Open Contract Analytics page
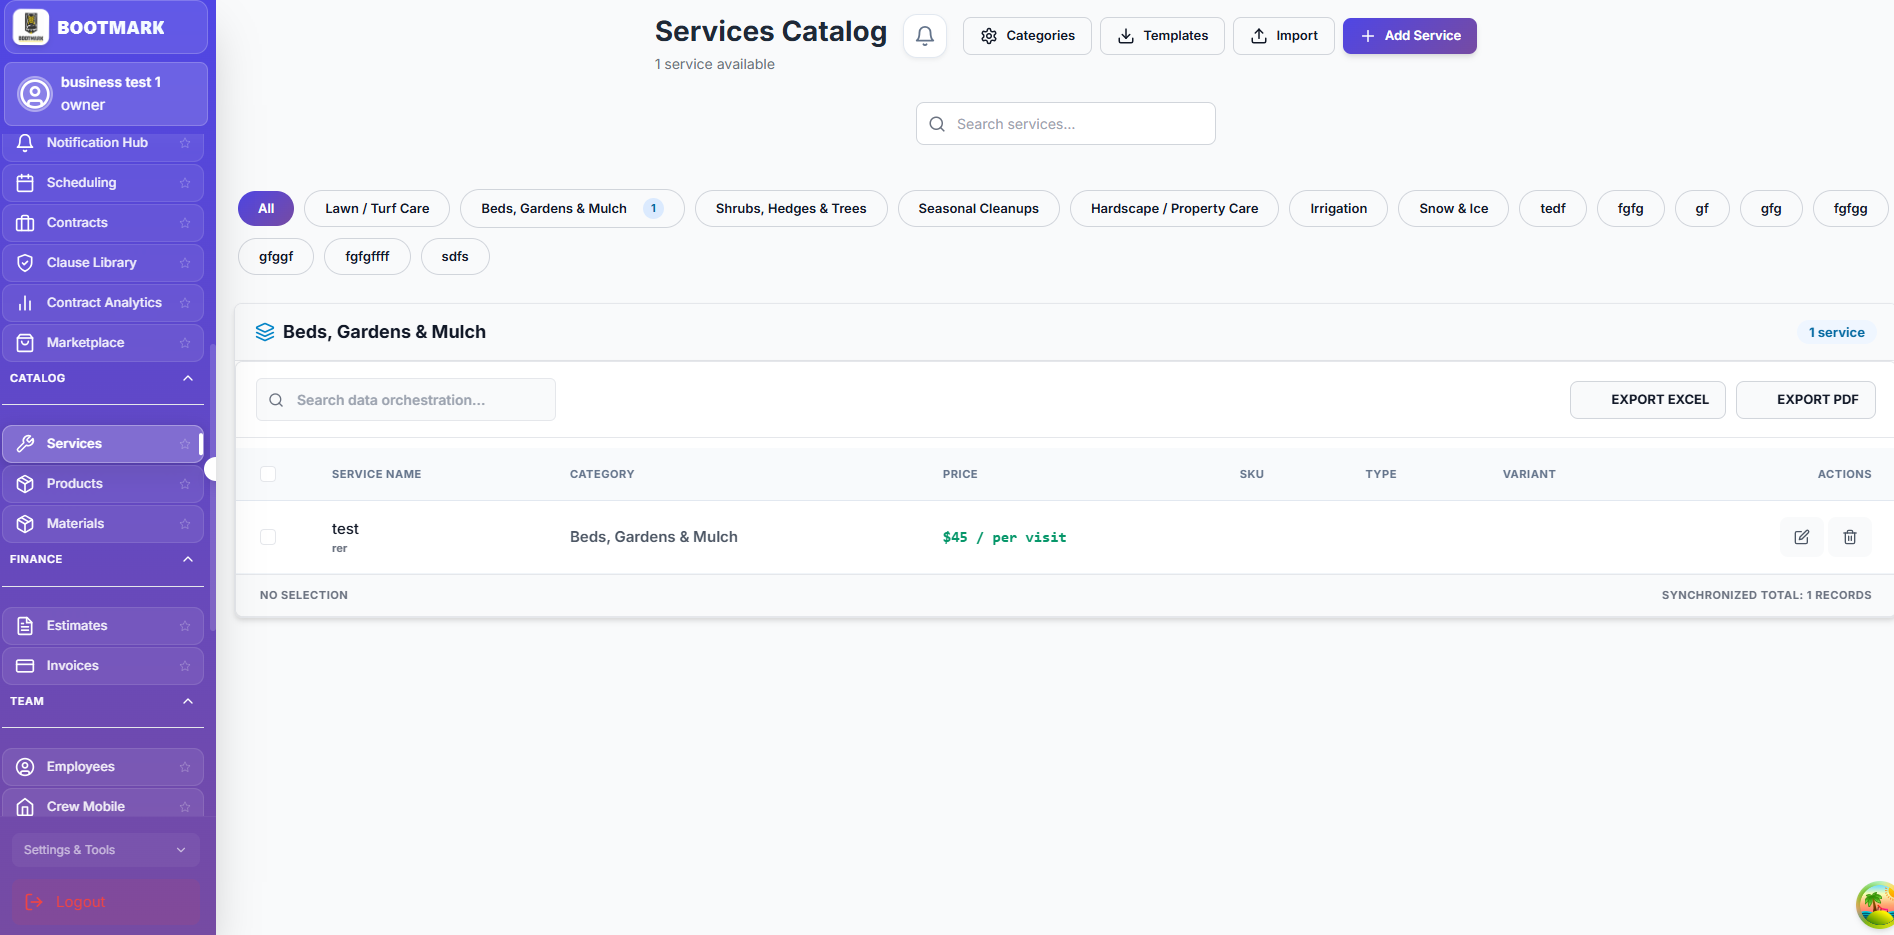This screenshot has height=935, width=1894. point(103,303)
